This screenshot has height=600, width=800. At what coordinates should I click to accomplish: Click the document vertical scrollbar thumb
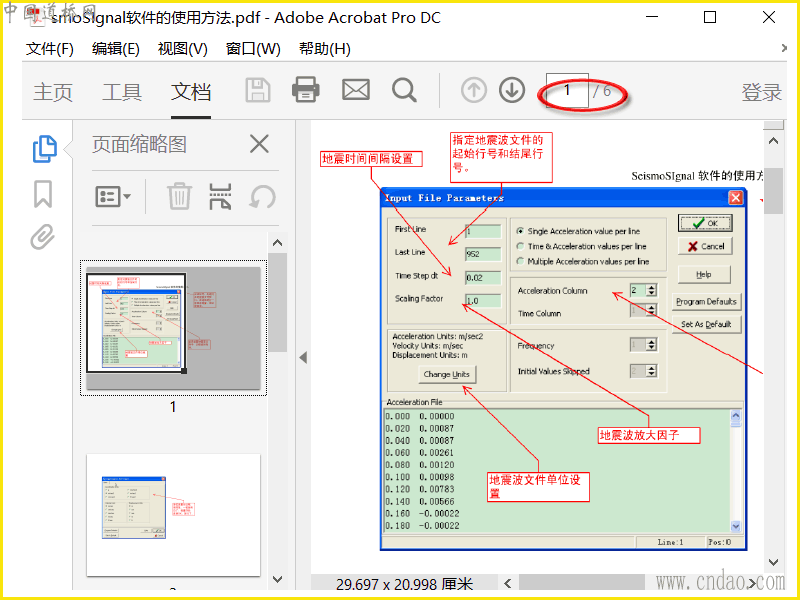coord(773,191)
